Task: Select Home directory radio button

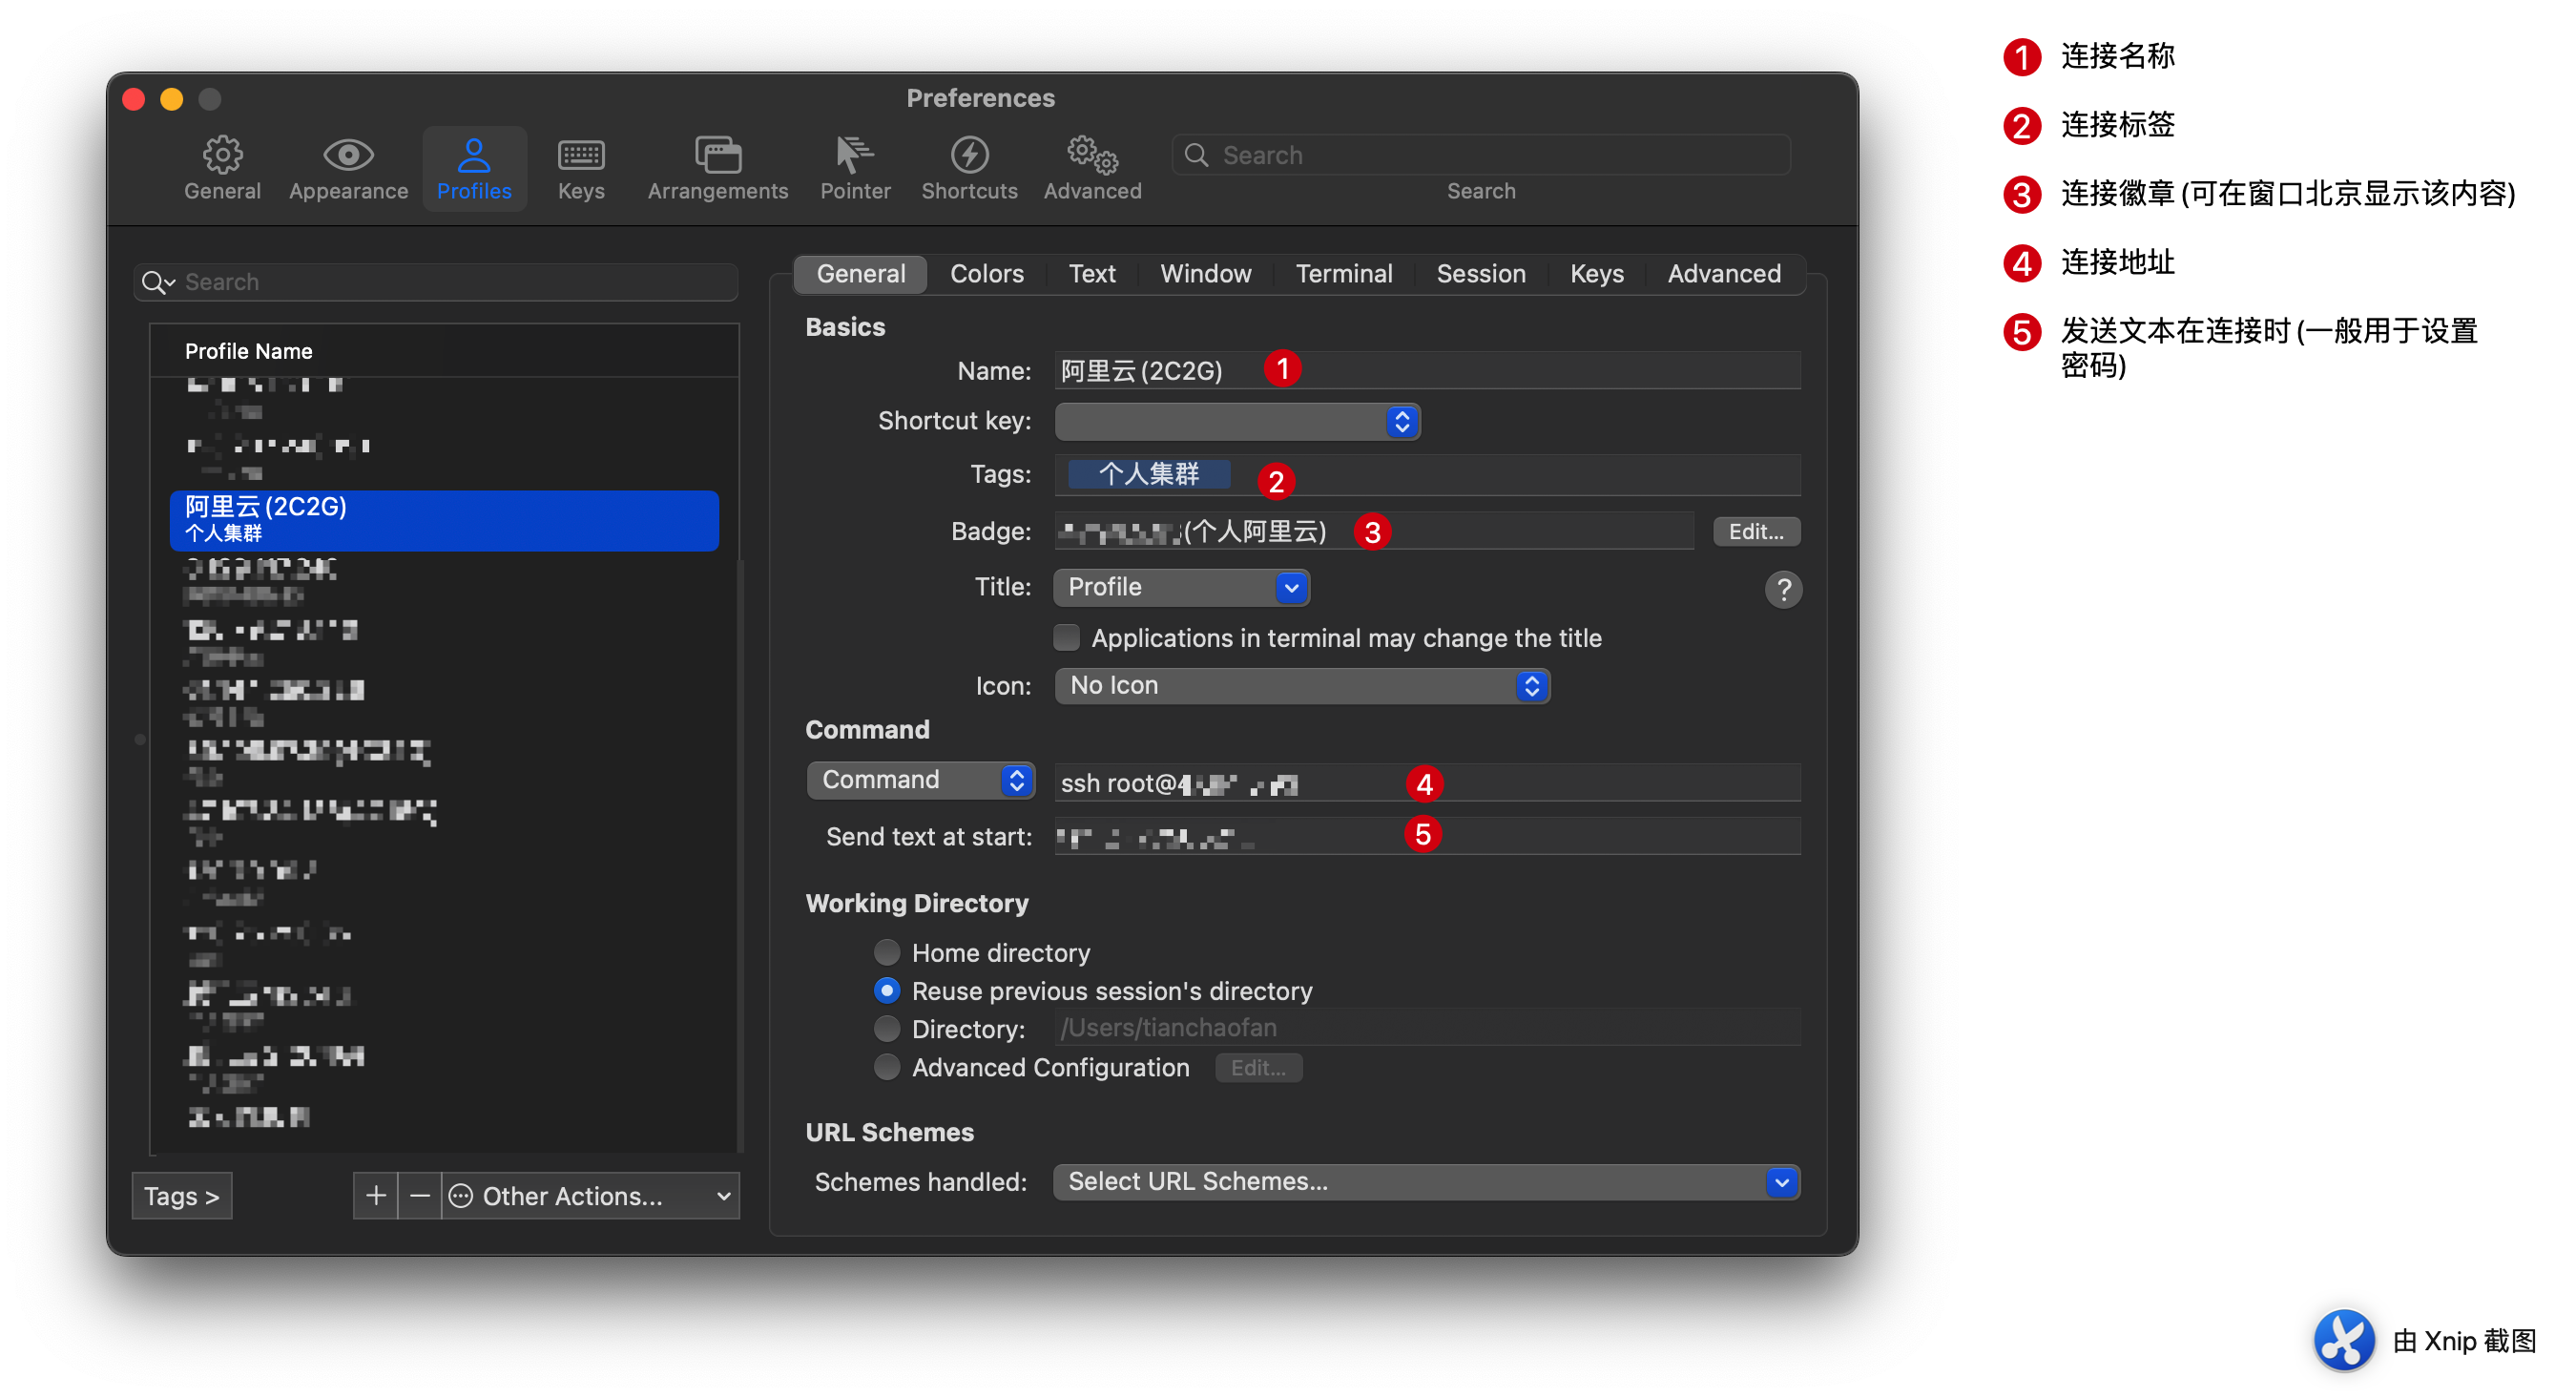Action: (886, 952)
